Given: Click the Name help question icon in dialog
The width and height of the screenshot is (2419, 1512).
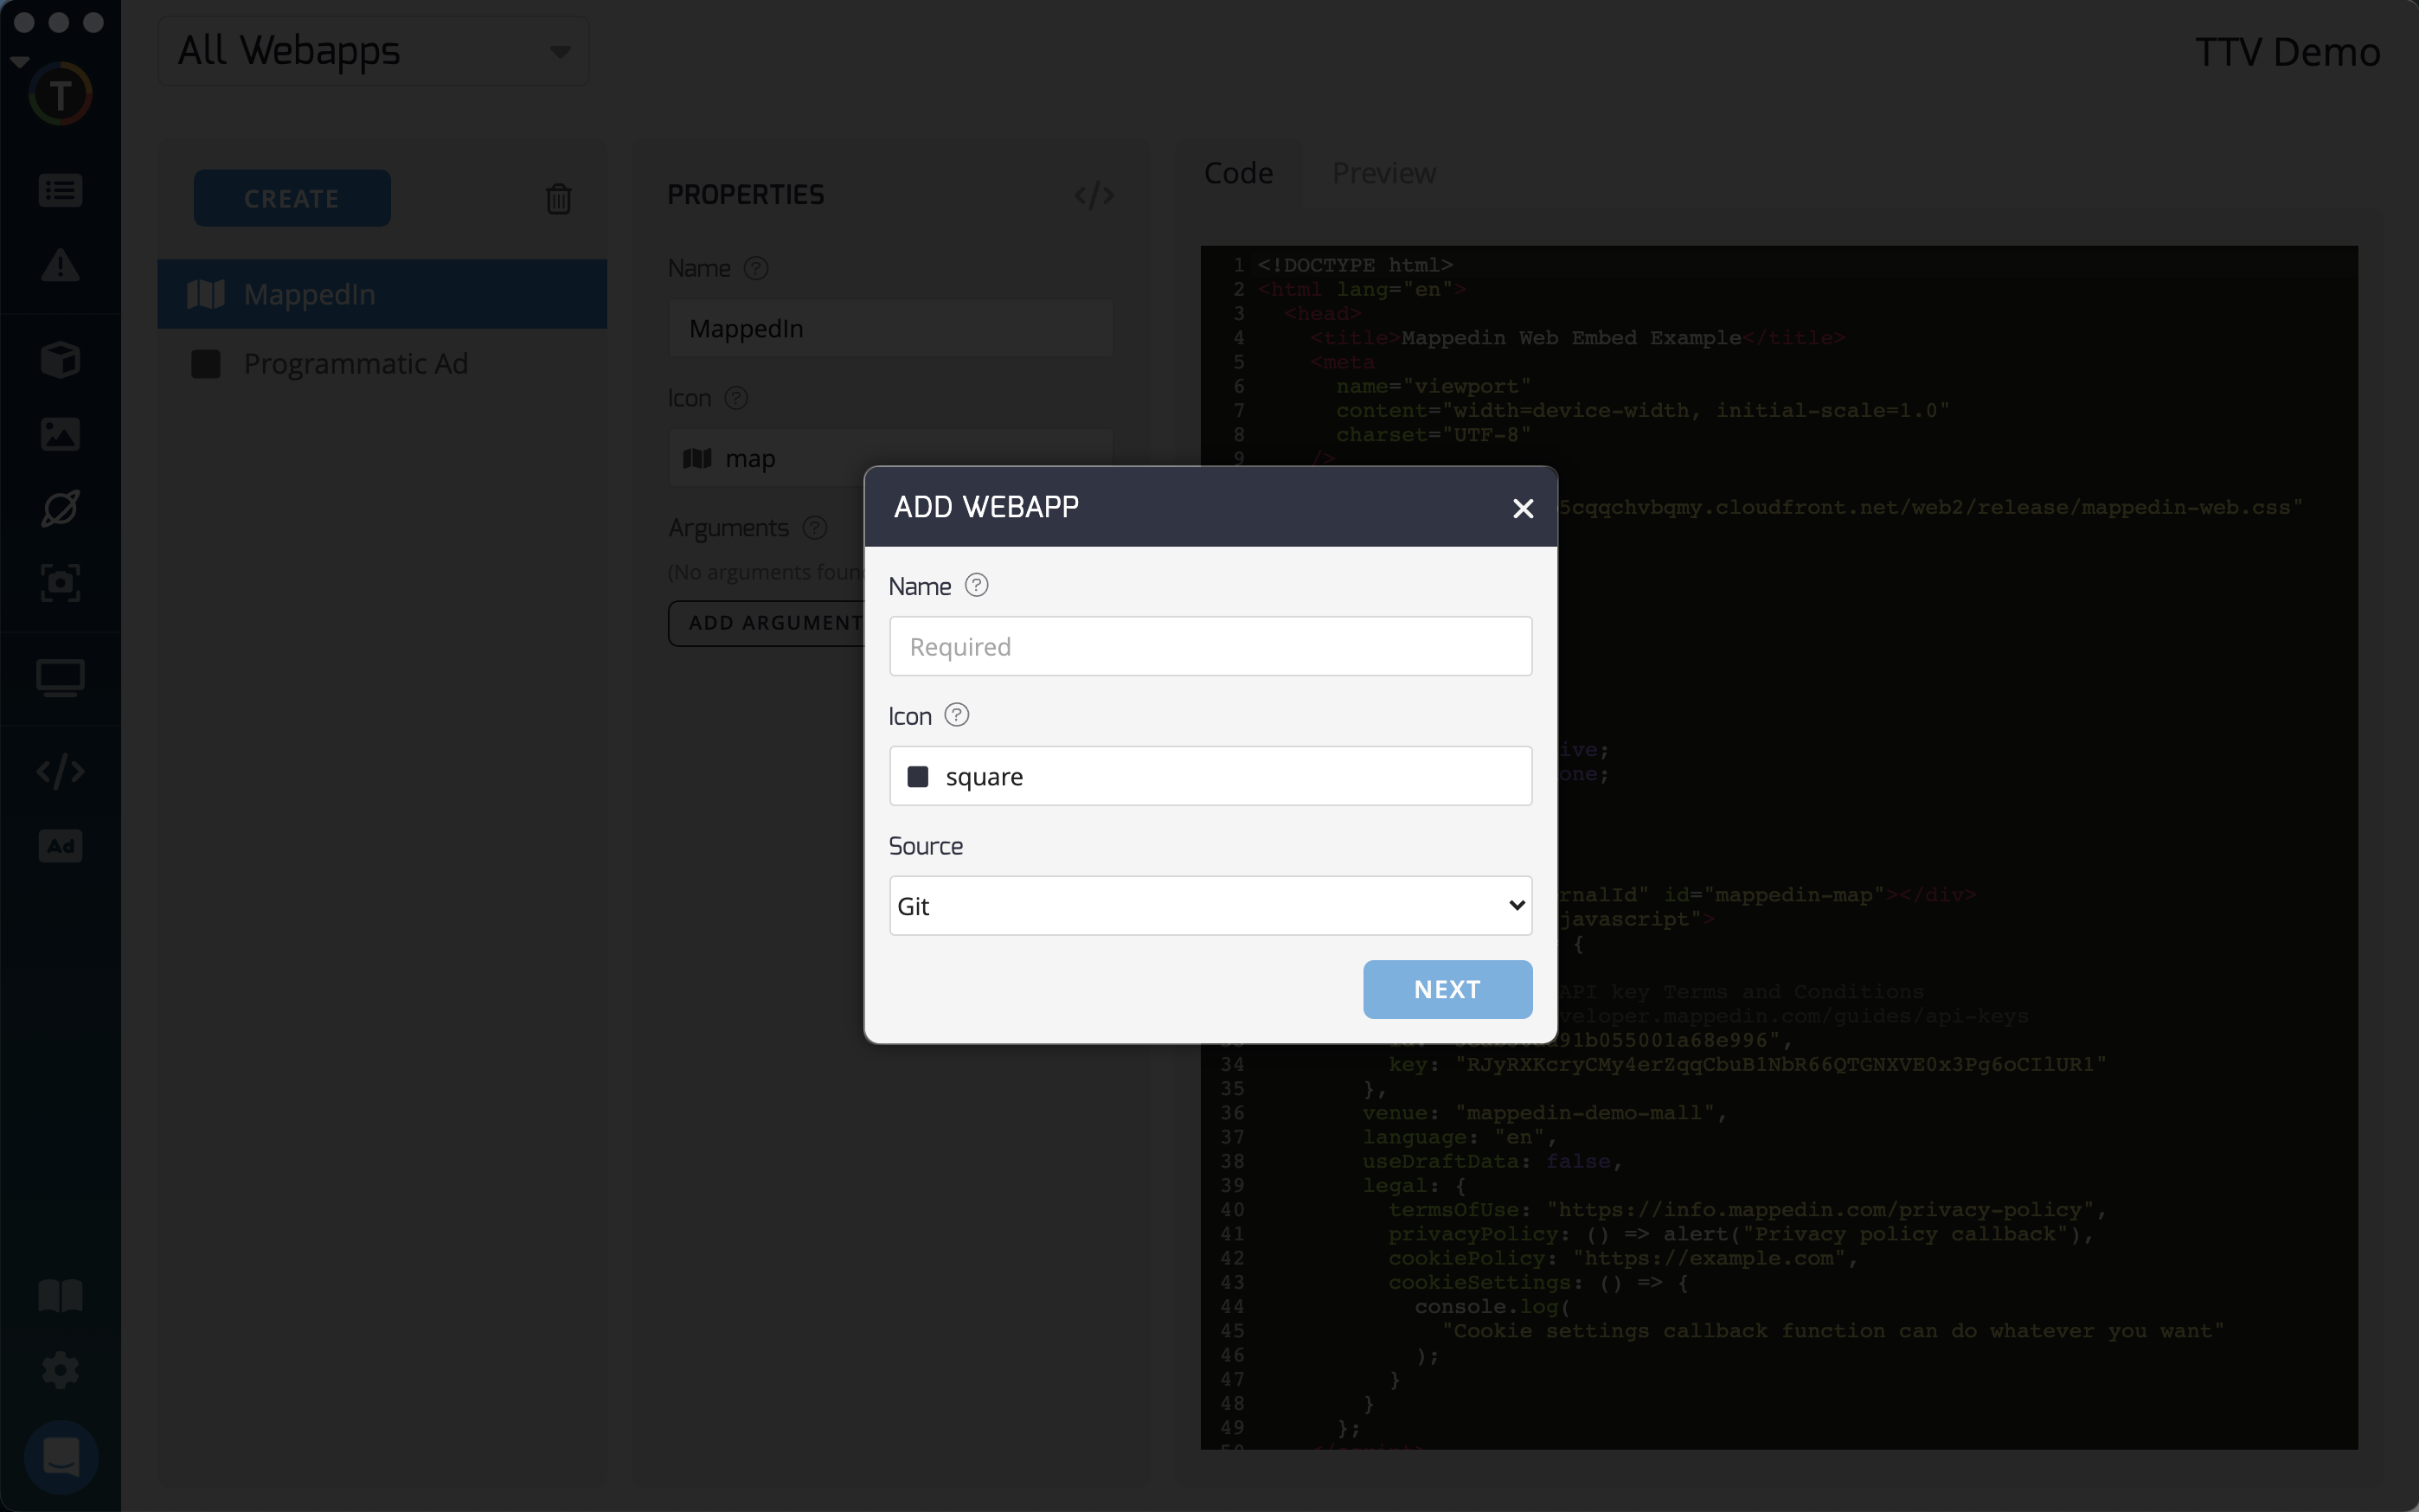Looking at the screenshot, I should (976, 585).
